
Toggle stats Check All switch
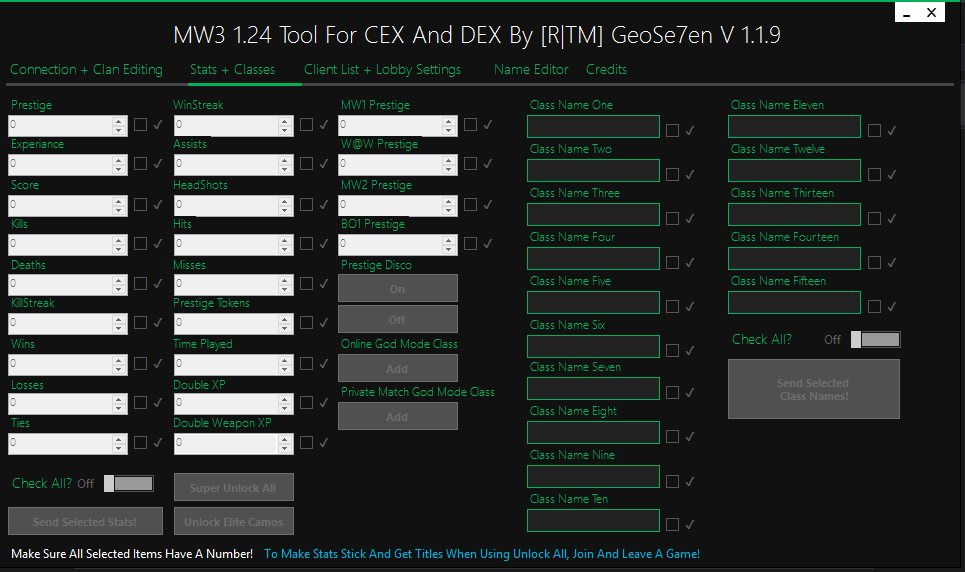click(x=129, y=483)
